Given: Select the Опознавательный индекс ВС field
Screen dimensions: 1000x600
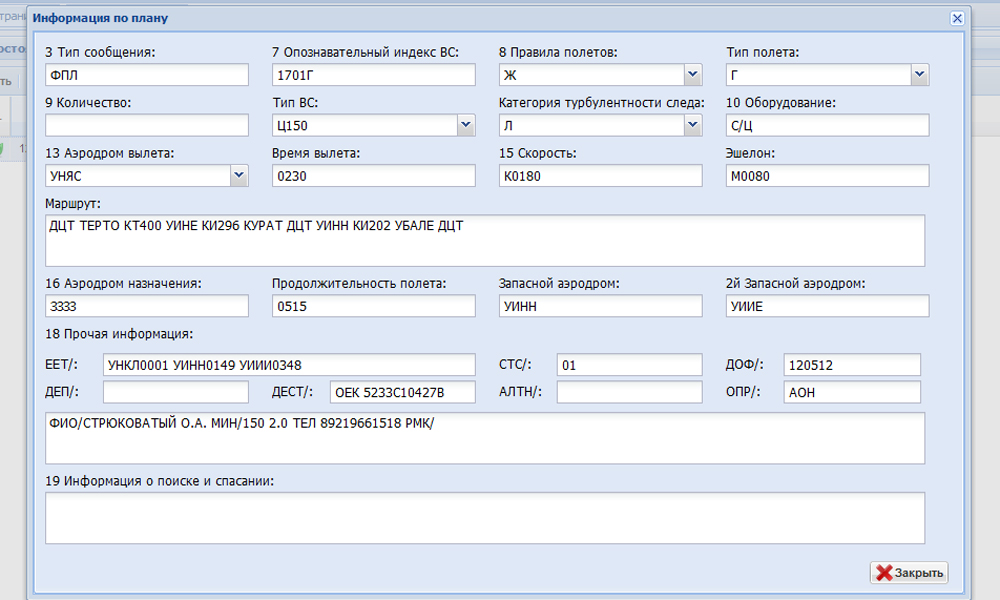Looking at the screenshot, I should pos(373,75).
